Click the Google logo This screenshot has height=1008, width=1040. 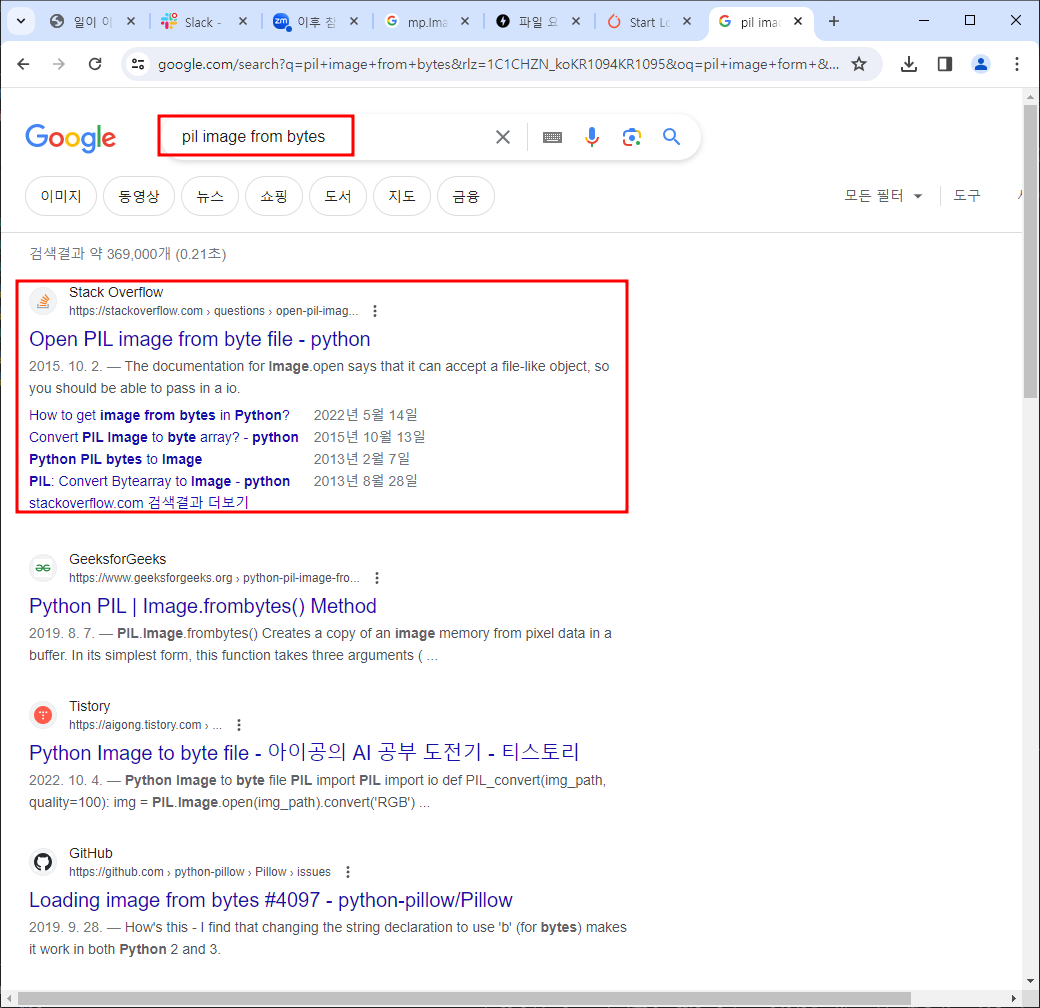coord(70,137)
